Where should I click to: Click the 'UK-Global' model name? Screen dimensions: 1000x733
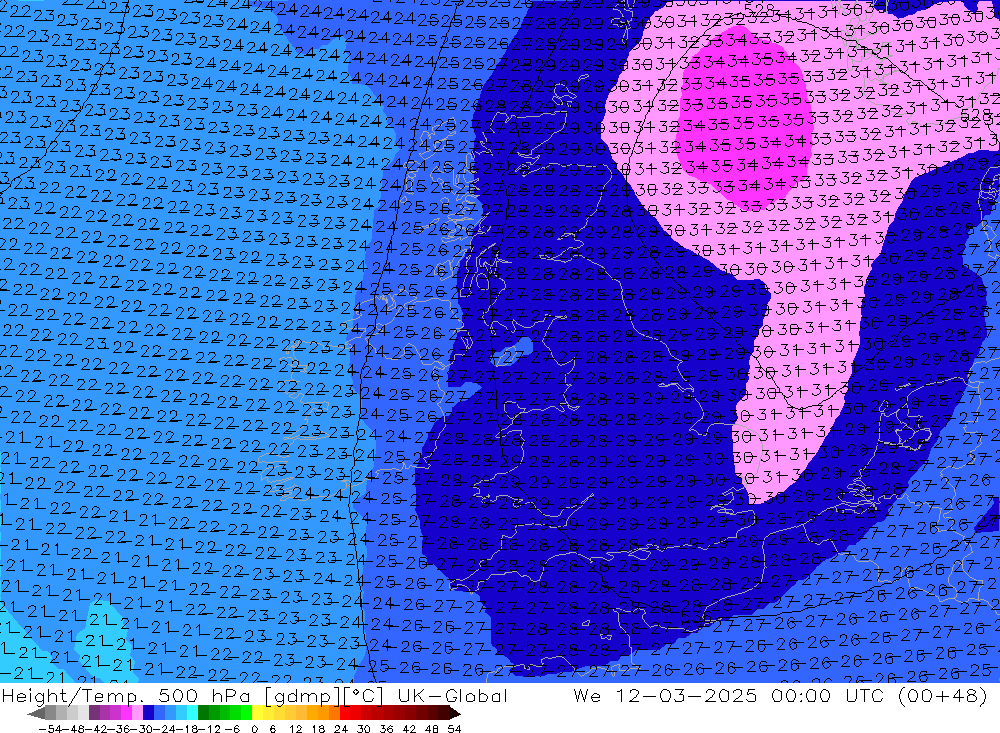pos(452,695)
